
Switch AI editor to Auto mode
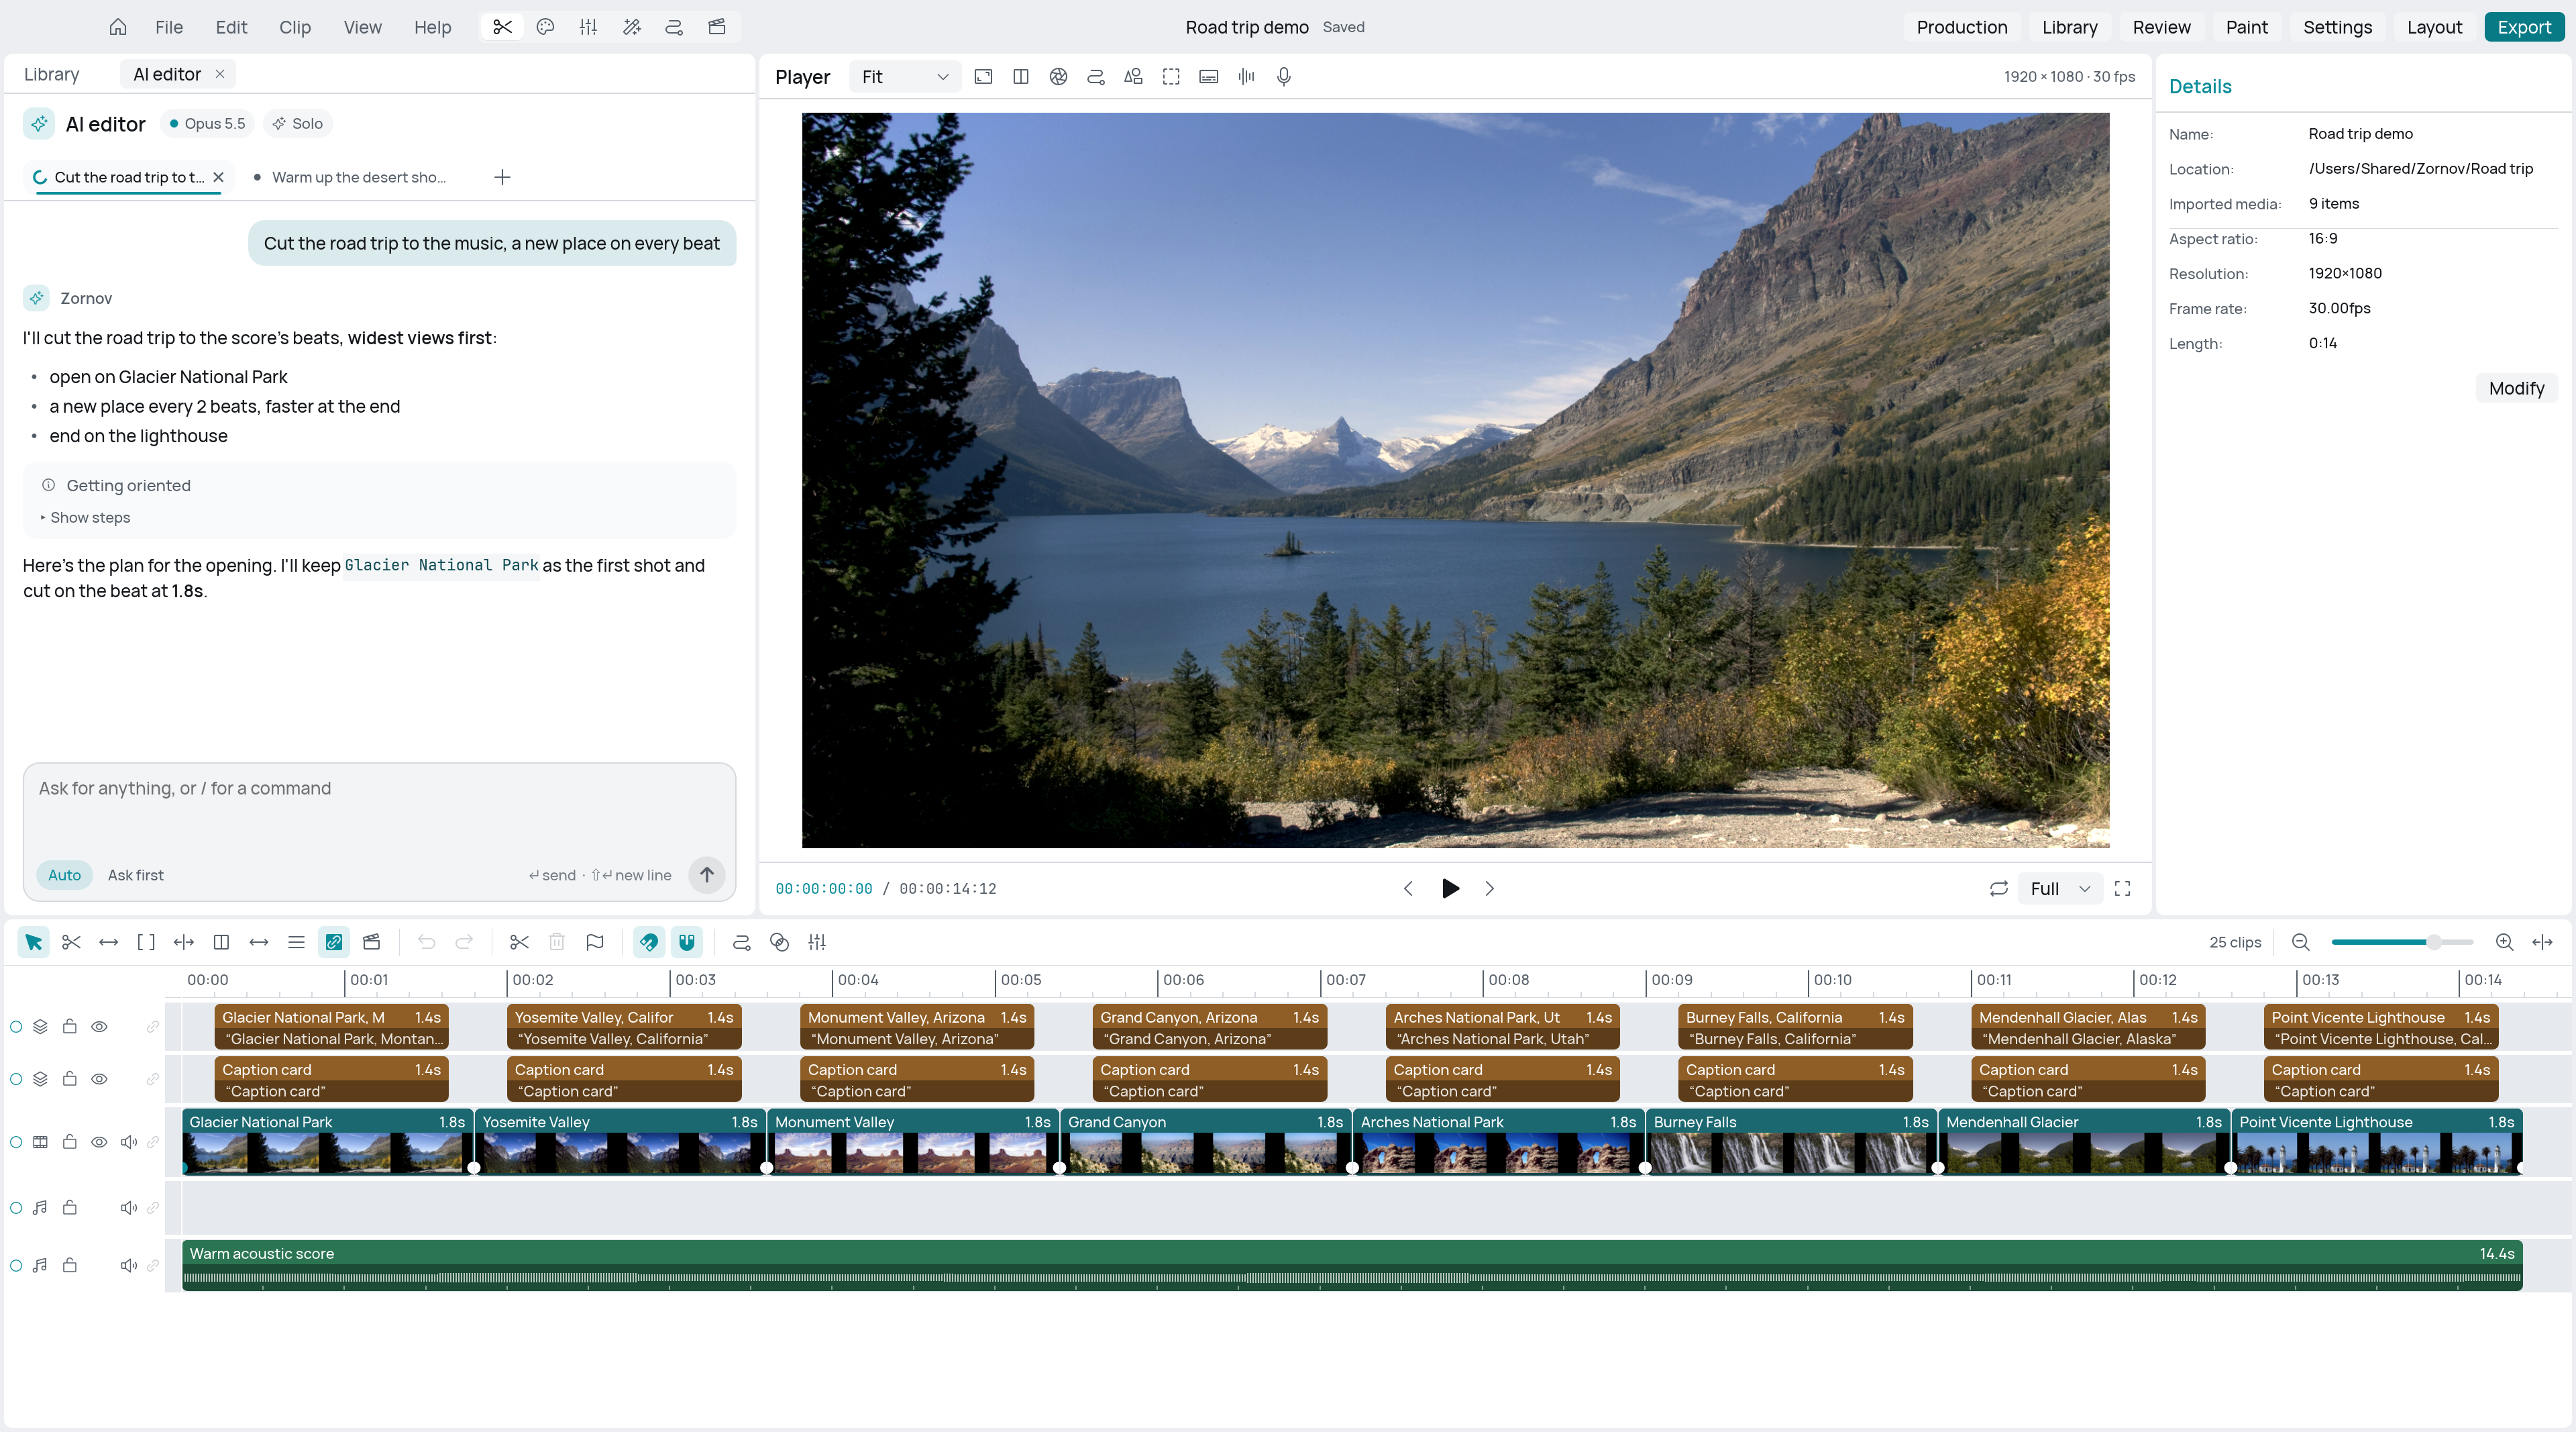(x=64, y=875)
